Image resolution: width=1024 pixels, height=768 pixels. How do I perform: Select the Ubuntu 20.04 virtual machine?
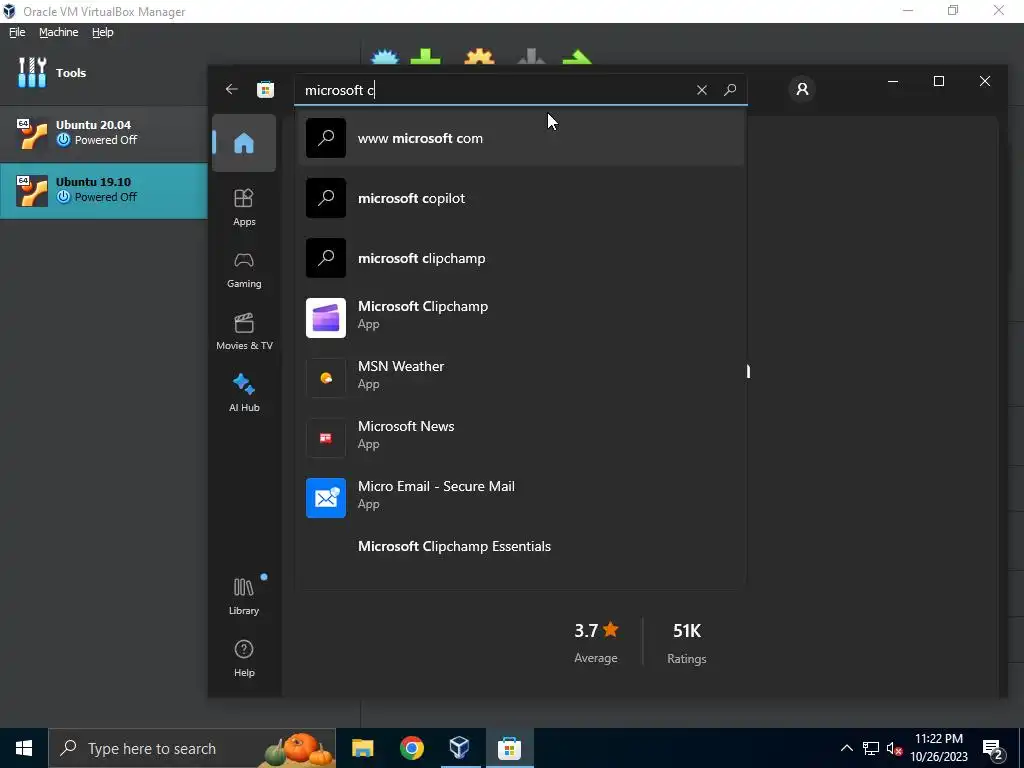pos(104,133)
